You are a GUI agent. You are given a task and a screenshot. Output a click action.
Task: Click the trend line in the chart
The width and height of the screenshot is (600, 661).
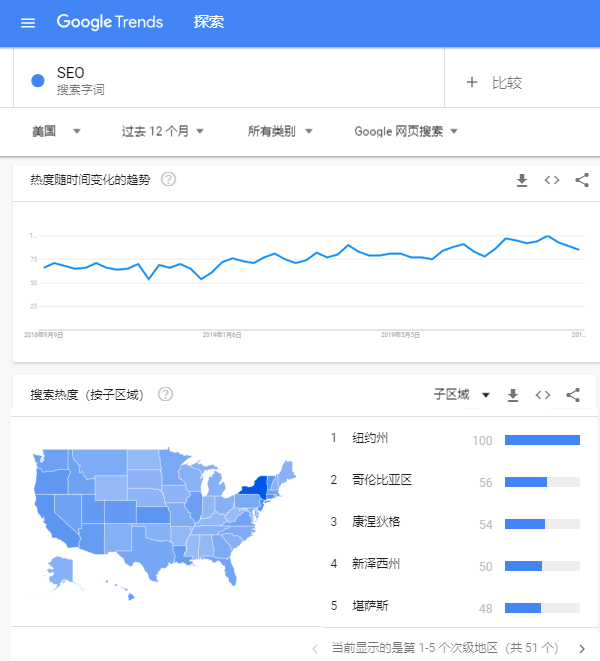[312, 258]
